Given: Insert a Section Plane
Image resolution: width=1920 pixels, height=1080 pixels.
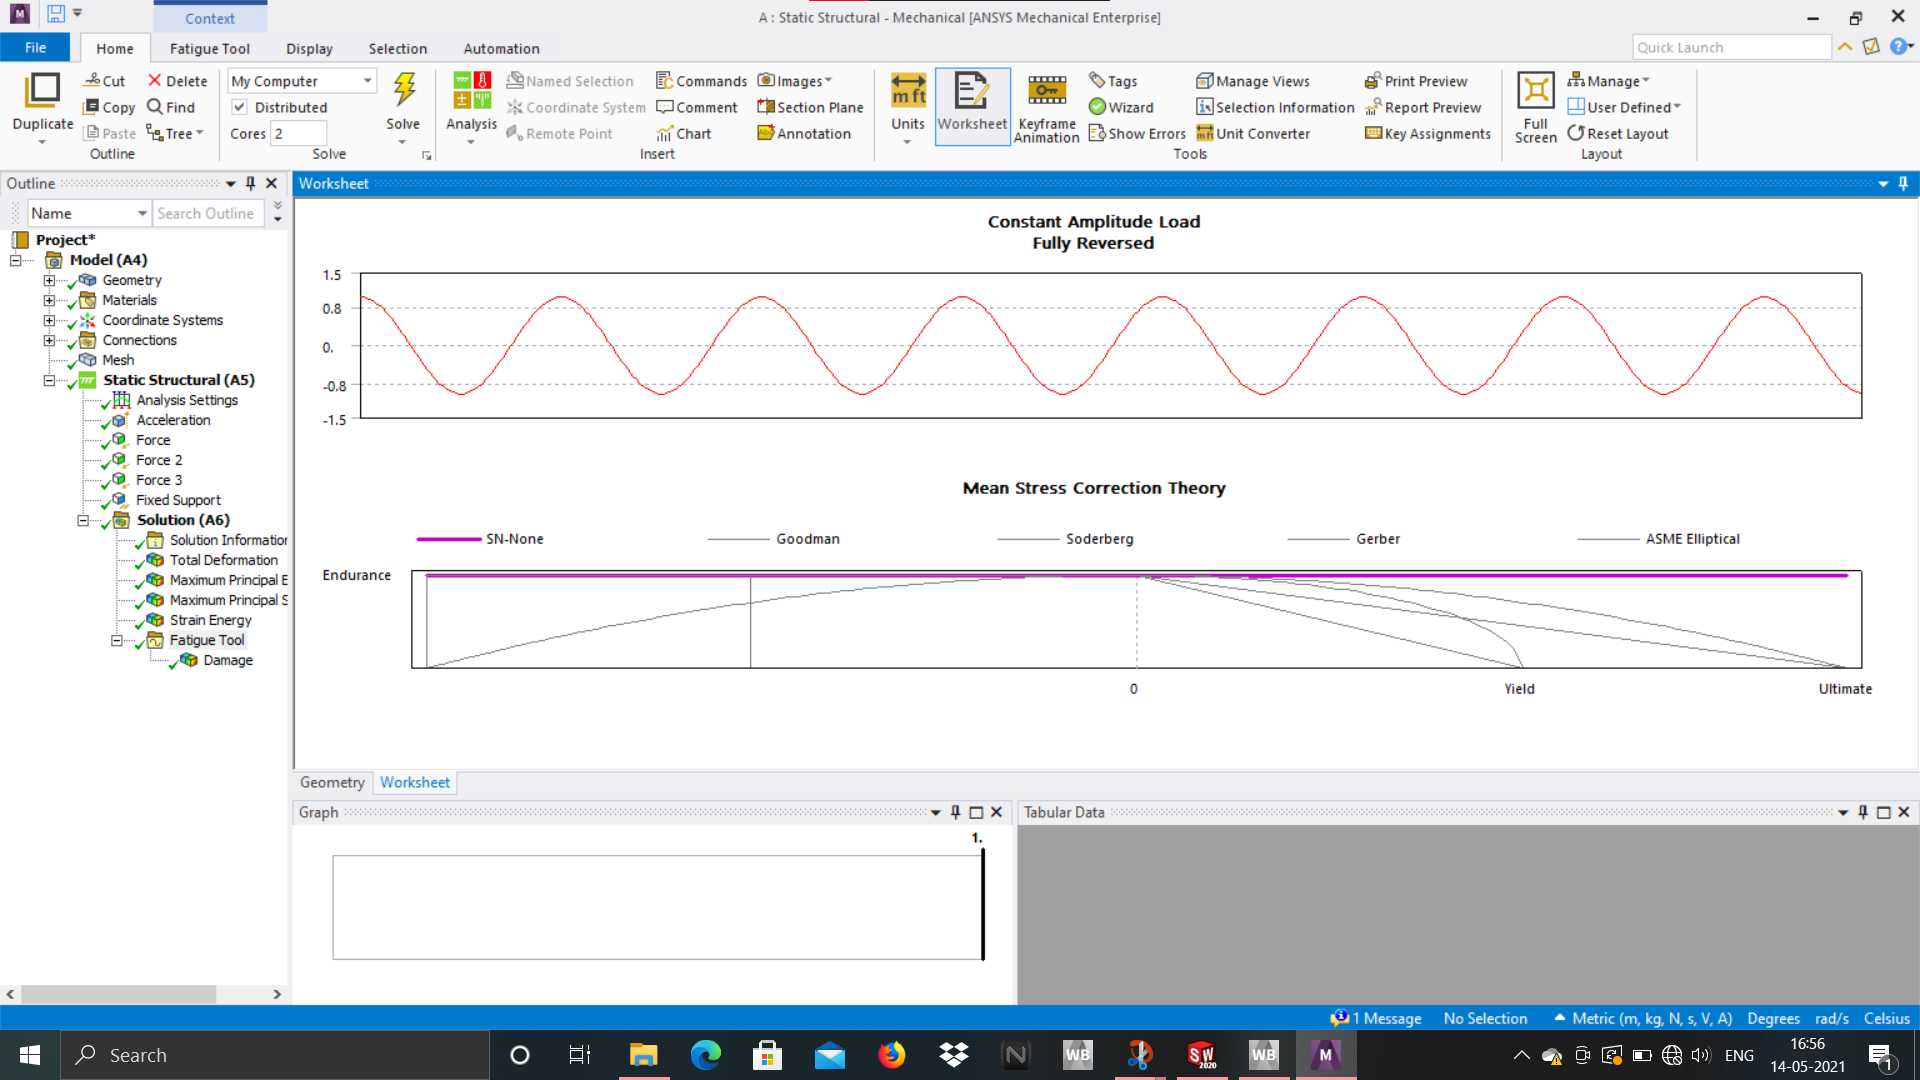Looking at the screenshot, I should 810,107.
